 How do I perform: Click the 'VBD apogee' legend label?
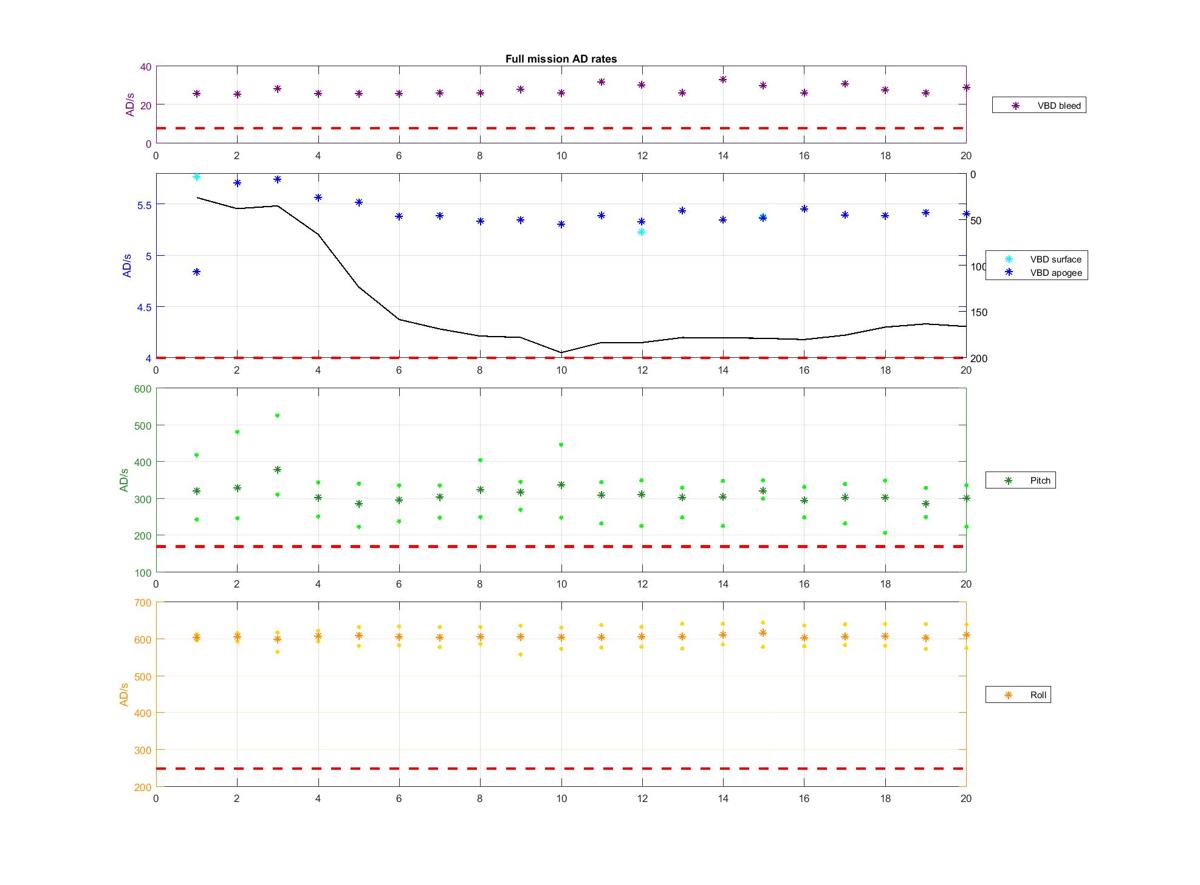(1056, 272)
